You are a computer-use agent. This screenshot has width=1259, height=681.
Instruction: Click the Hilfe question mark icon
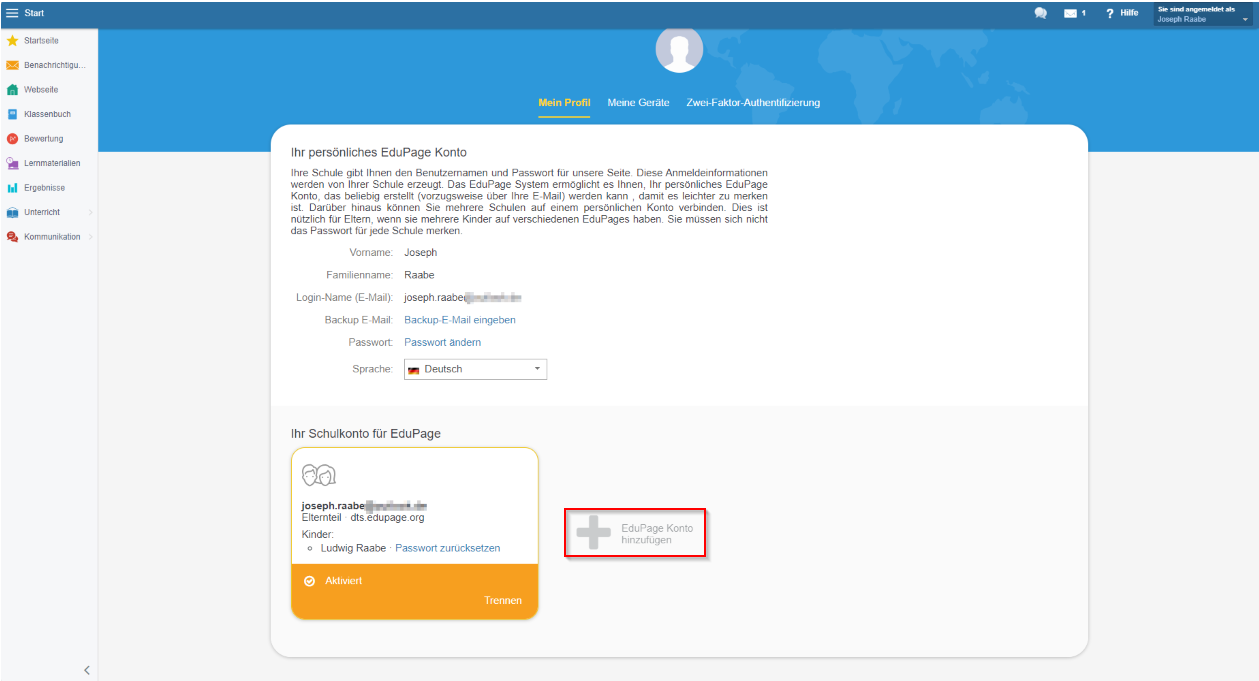click(1110, 13)
